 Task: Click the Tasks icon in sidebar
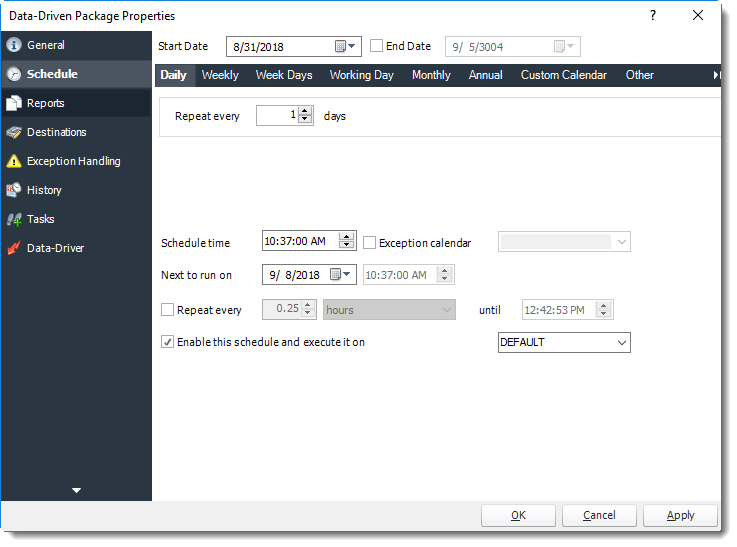point(14,219)
